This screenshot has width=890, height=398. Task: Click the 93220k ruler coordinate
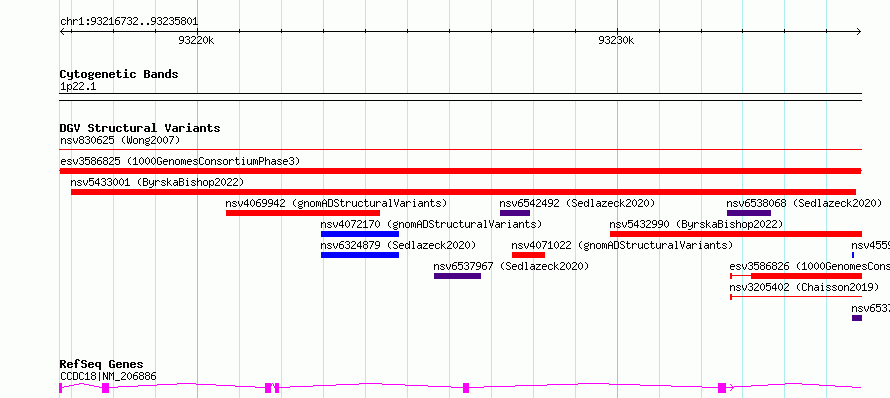click(x=196, y=40)
